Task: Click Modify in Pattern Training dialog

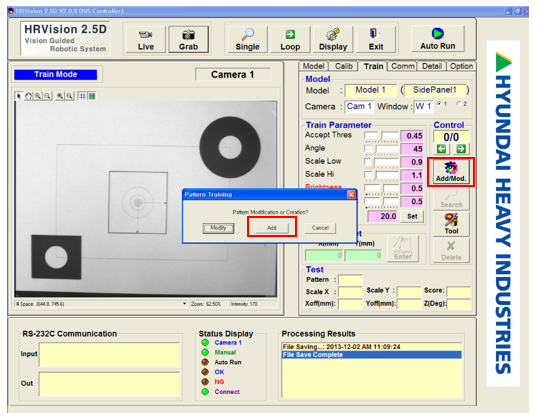Action: (x=218, y=228)
